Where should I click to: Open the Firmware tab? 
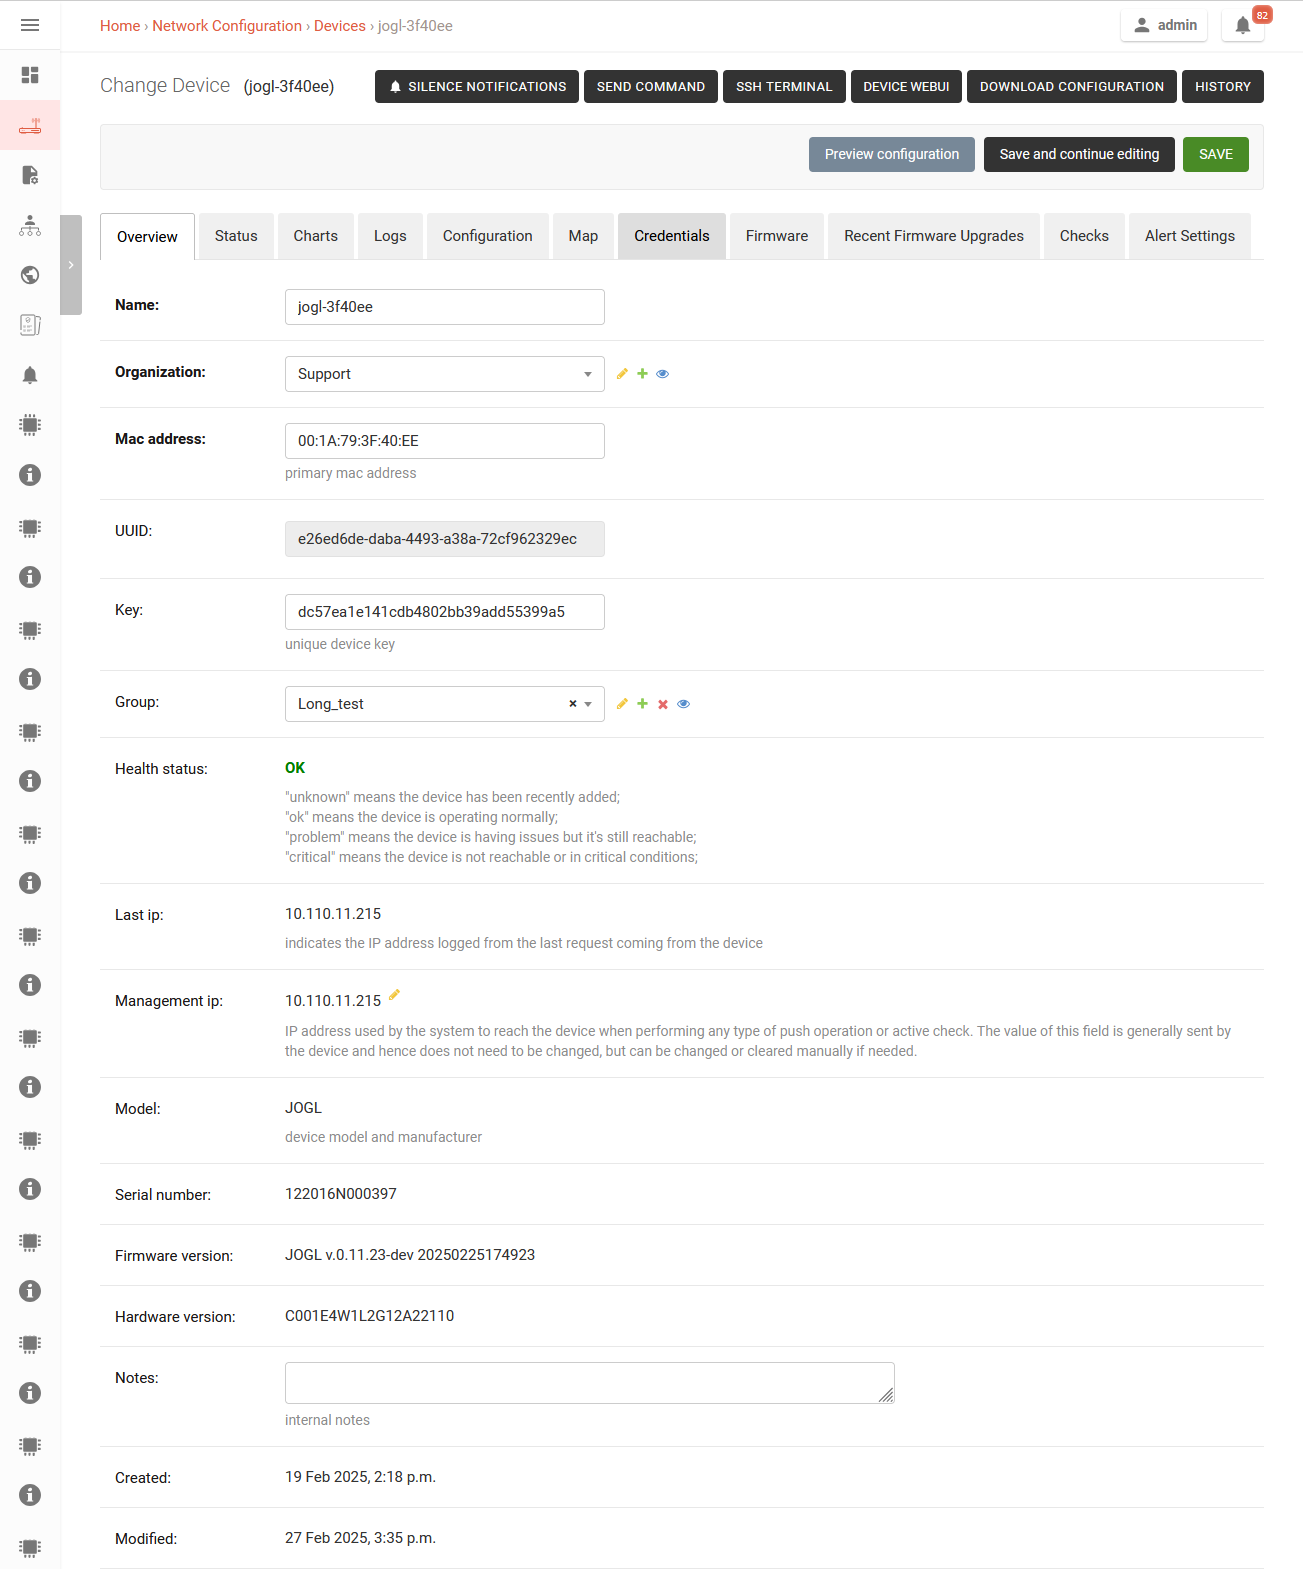(776, 236)
